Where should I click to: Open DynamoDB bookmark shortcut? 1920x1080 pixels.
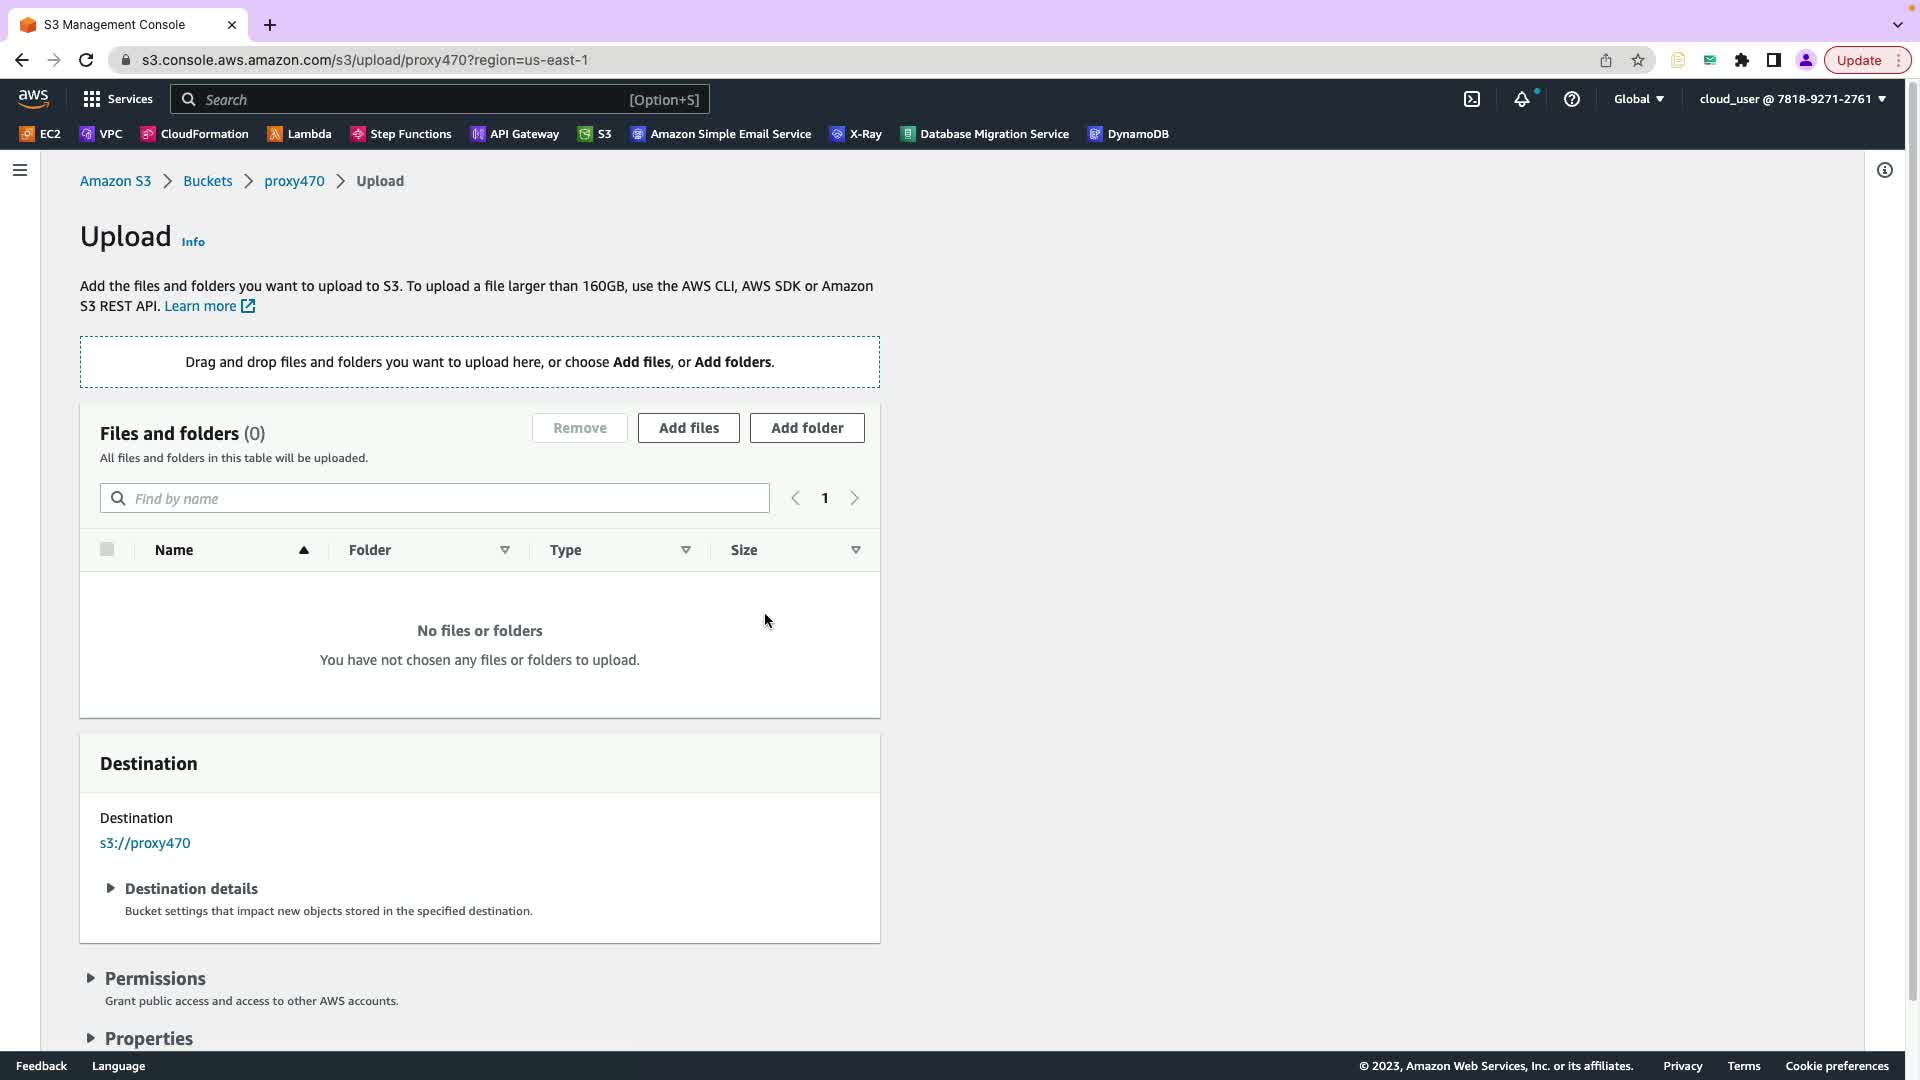tap(1128, 134)
